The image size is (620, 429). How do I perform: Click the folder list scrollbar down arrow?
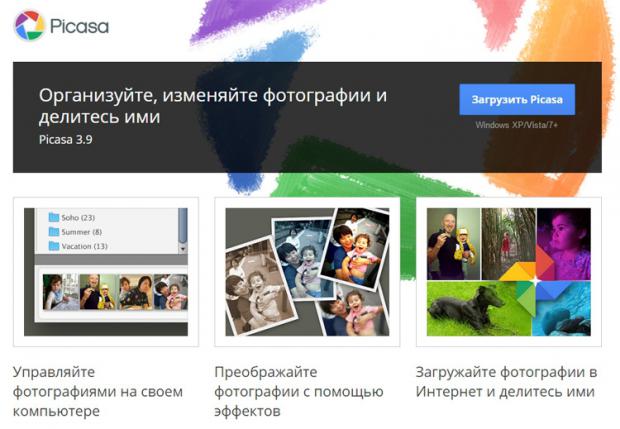tap(183, 249)
